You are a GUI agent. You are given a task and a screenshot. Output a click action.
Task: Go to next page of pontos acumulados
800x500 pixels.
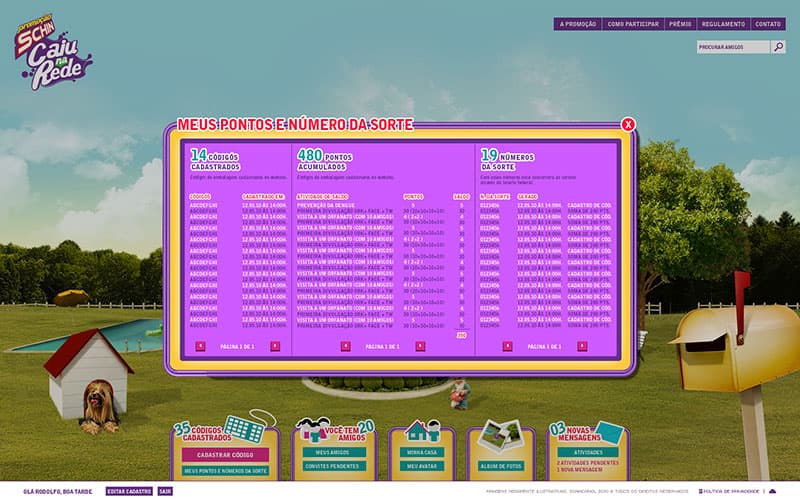[x=420, y=346]
